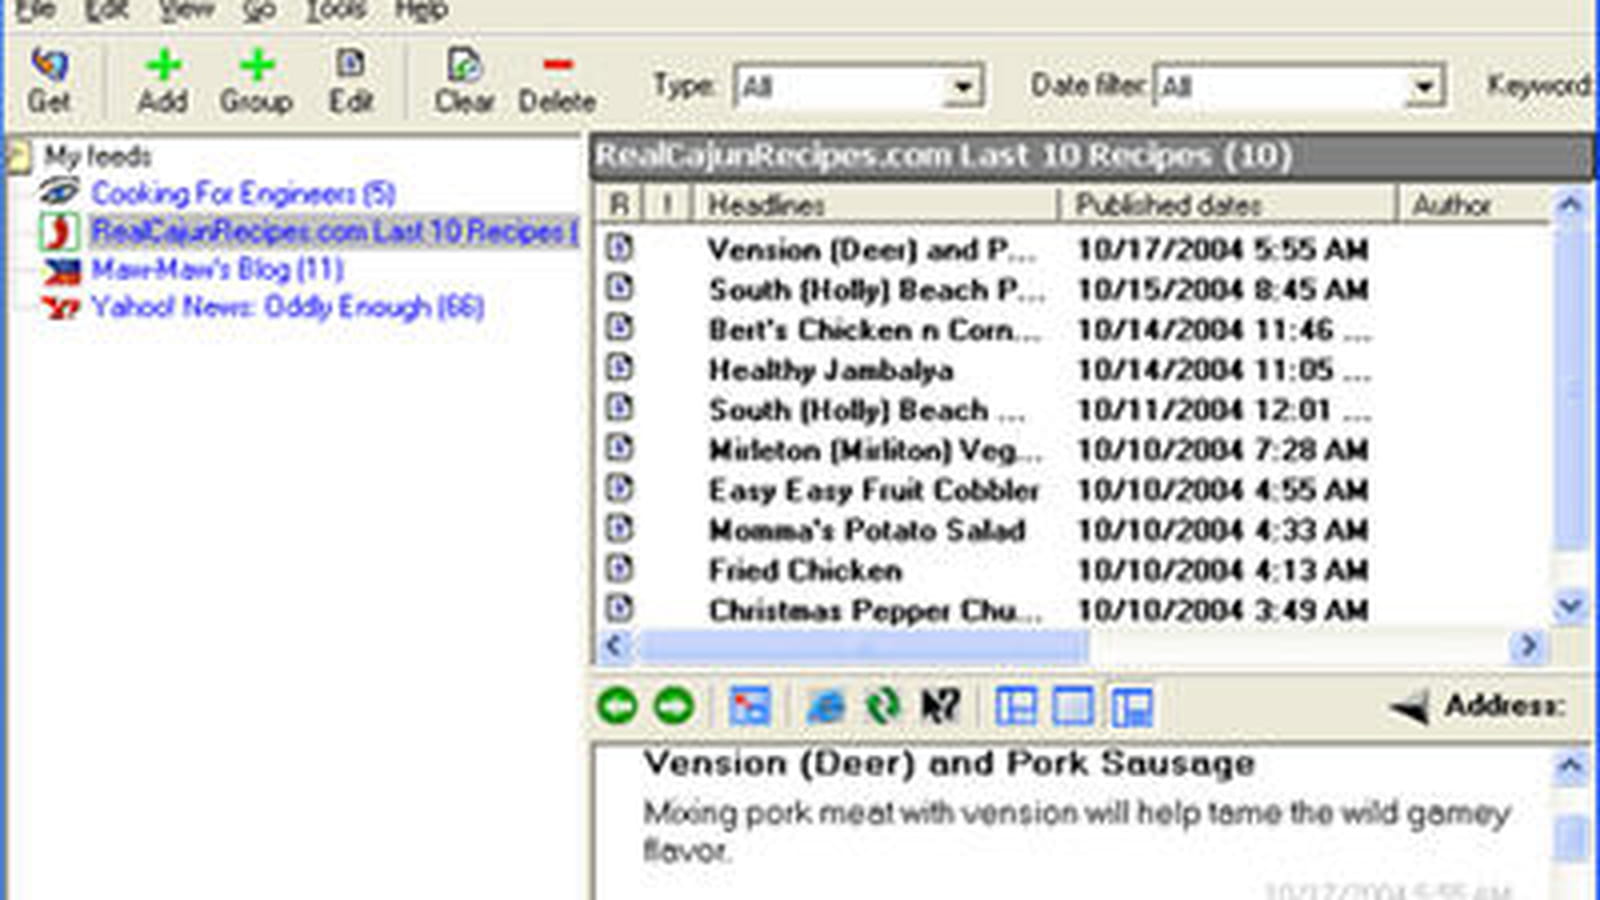
Task: Open the Tools menu
Action: (x=335, y=10)
